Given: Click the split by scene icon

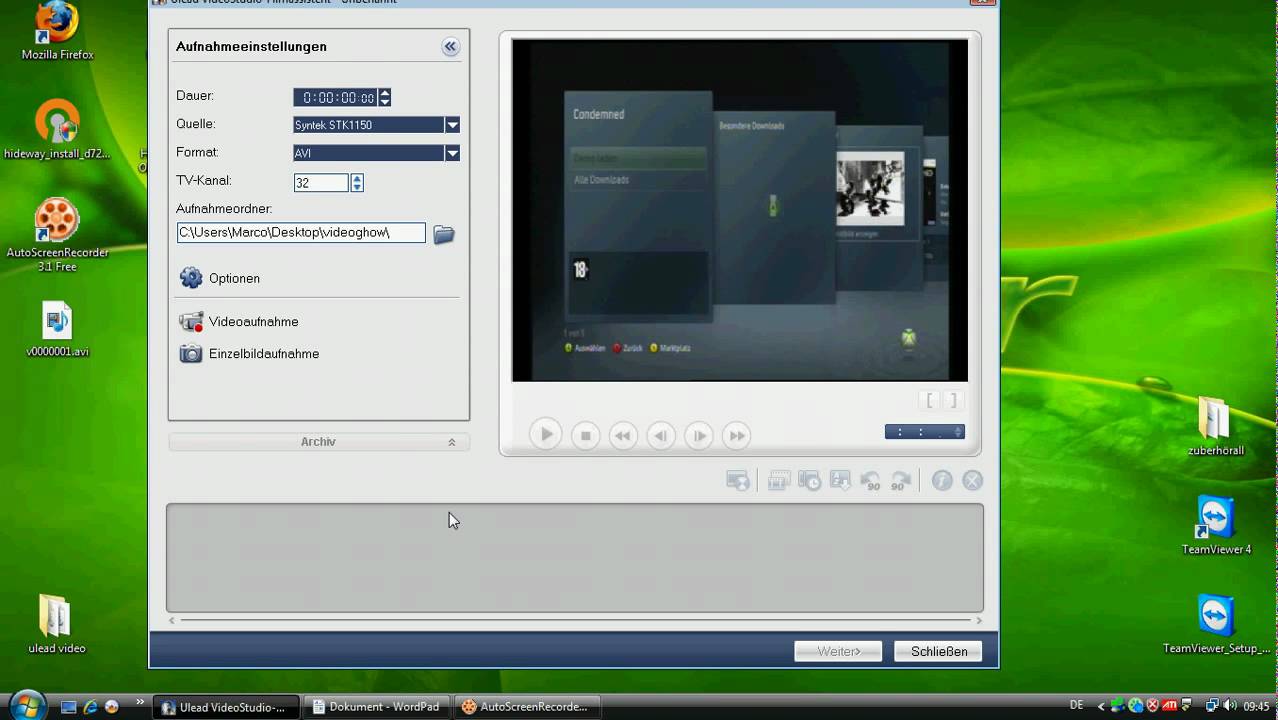Looking at the screenshot, I should (738, 481).
